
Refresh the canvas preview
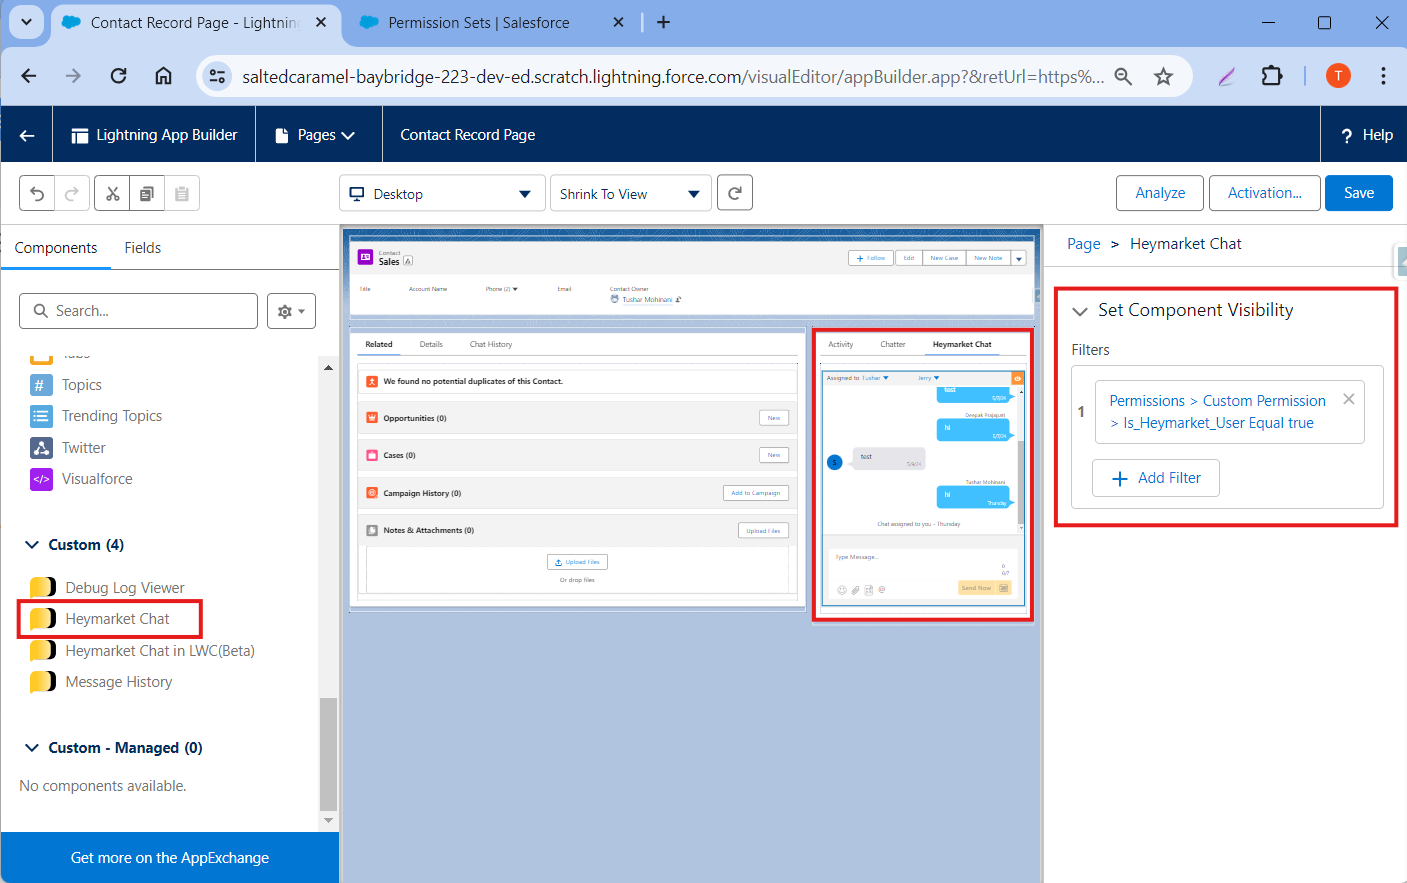click(x=735, y=193)
